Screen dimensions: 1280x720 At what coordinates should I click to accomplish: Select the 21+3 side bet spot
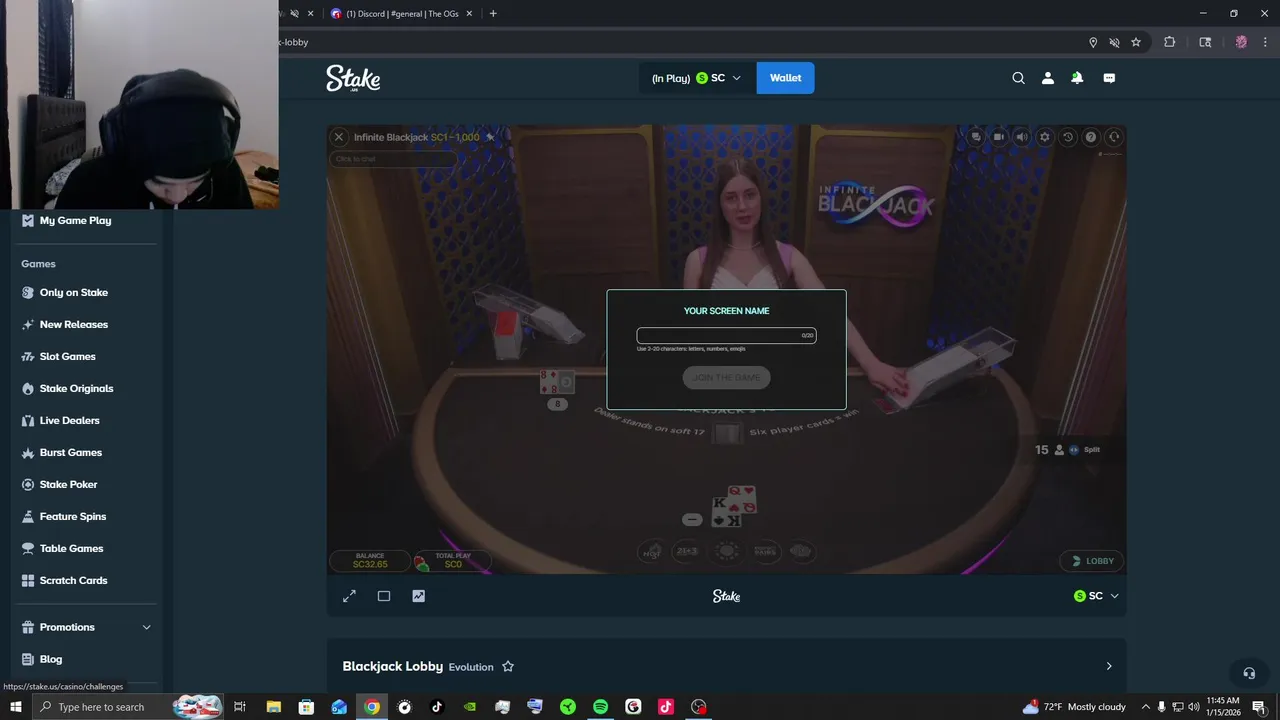[x=687, y=551]
